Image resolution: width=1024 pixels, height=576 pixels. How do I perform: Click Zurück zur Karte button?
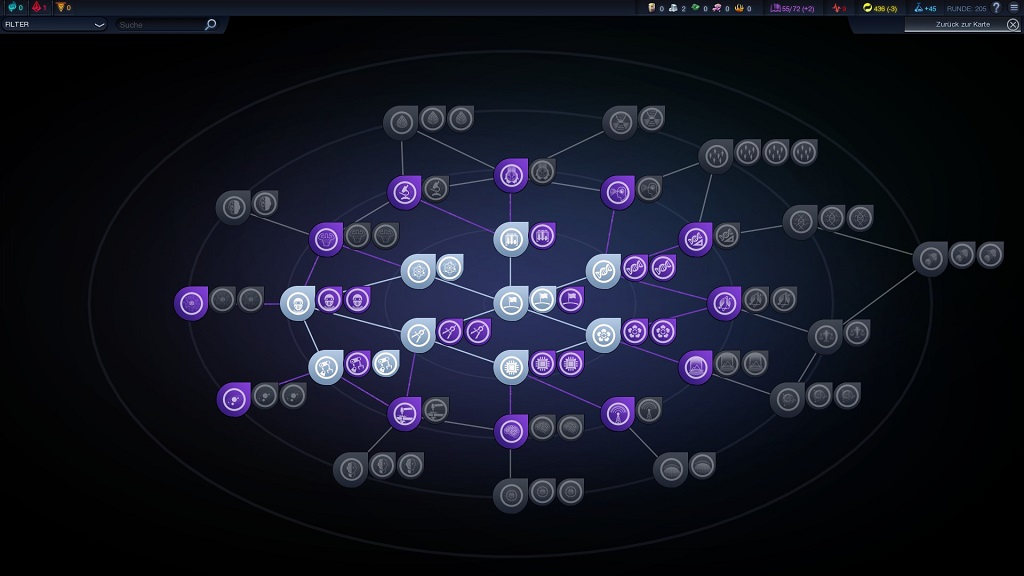click(x=962, y=24)
